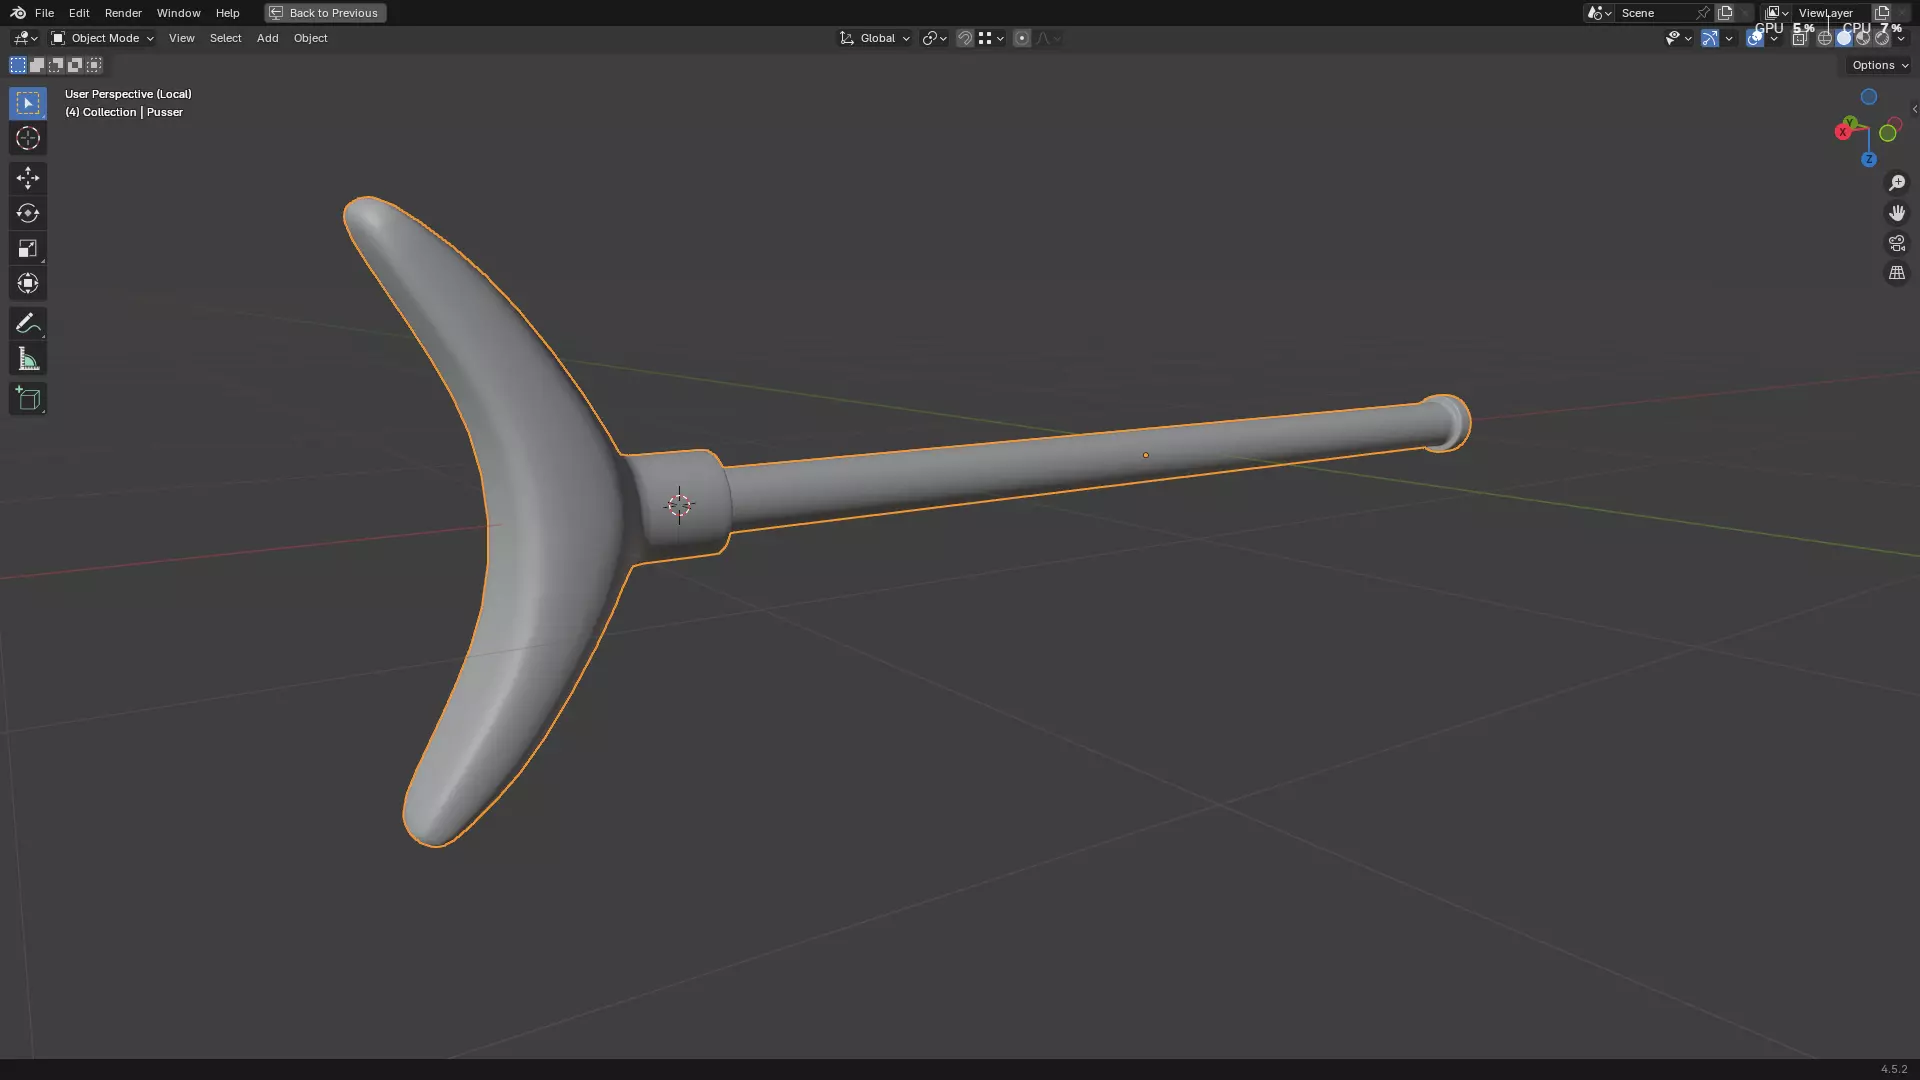
Task: Toggle snapping magnet icon
Action: pyautogui.click(x=965, y=38)
